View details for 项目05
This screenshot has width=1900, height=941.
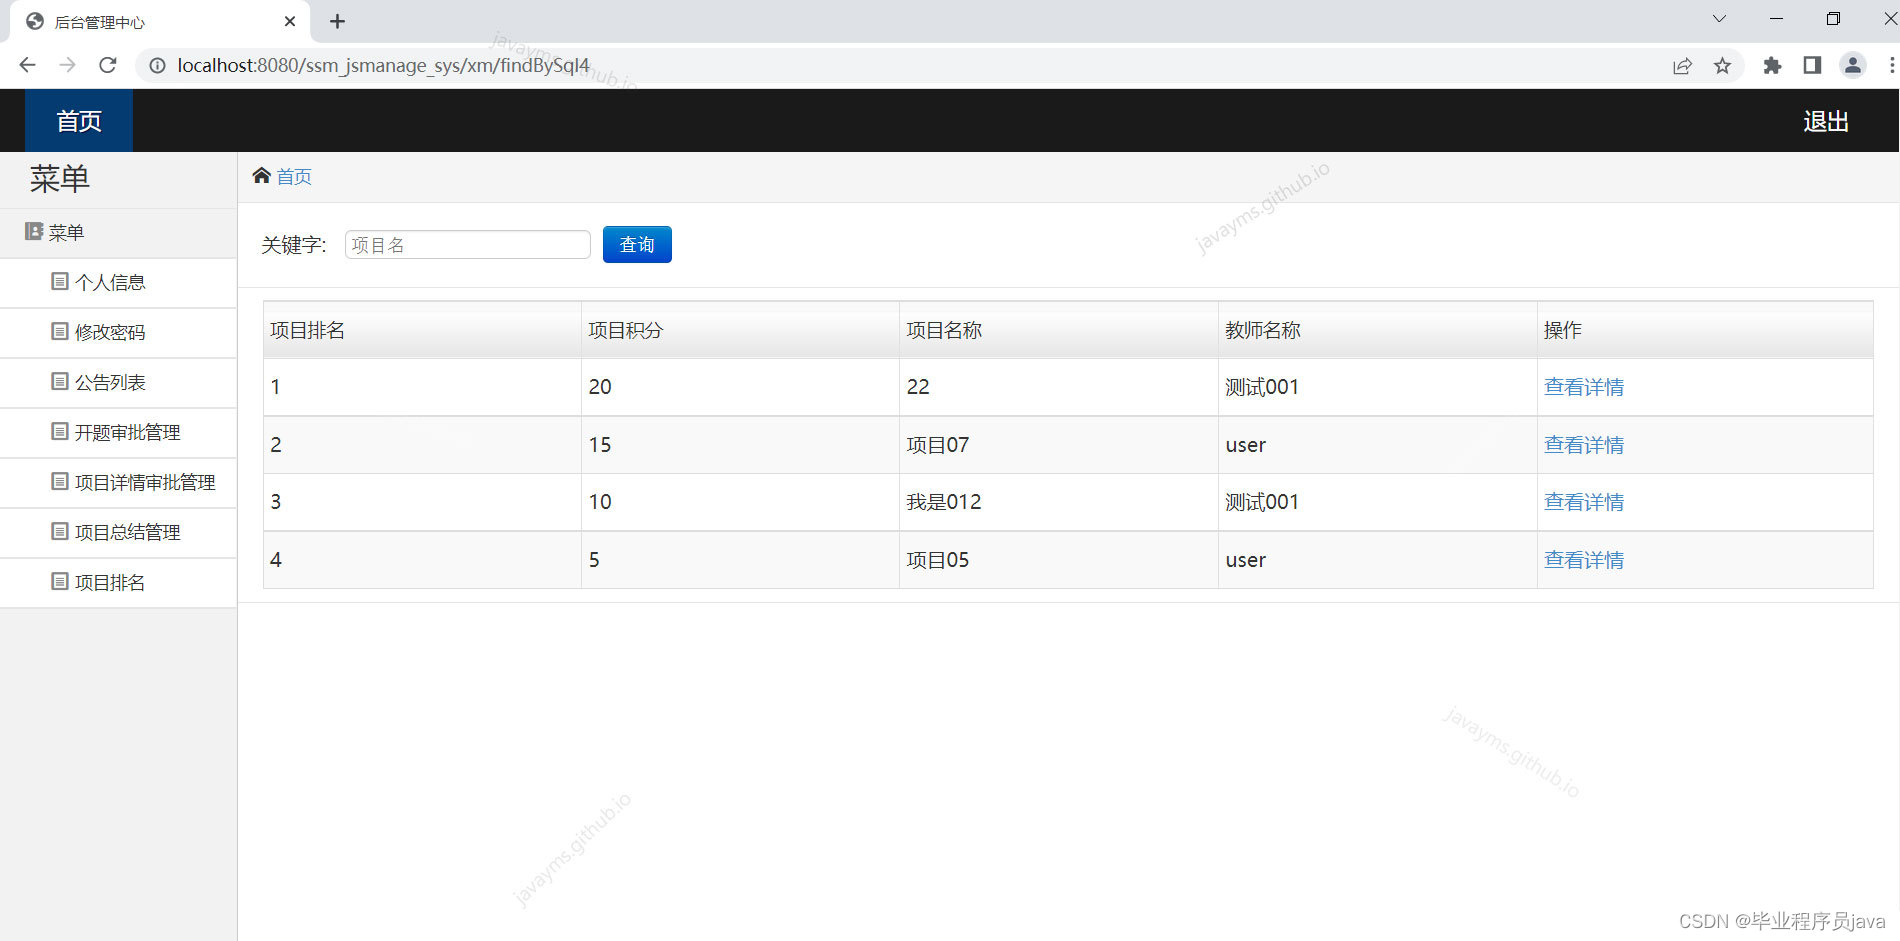[1584, 560]
